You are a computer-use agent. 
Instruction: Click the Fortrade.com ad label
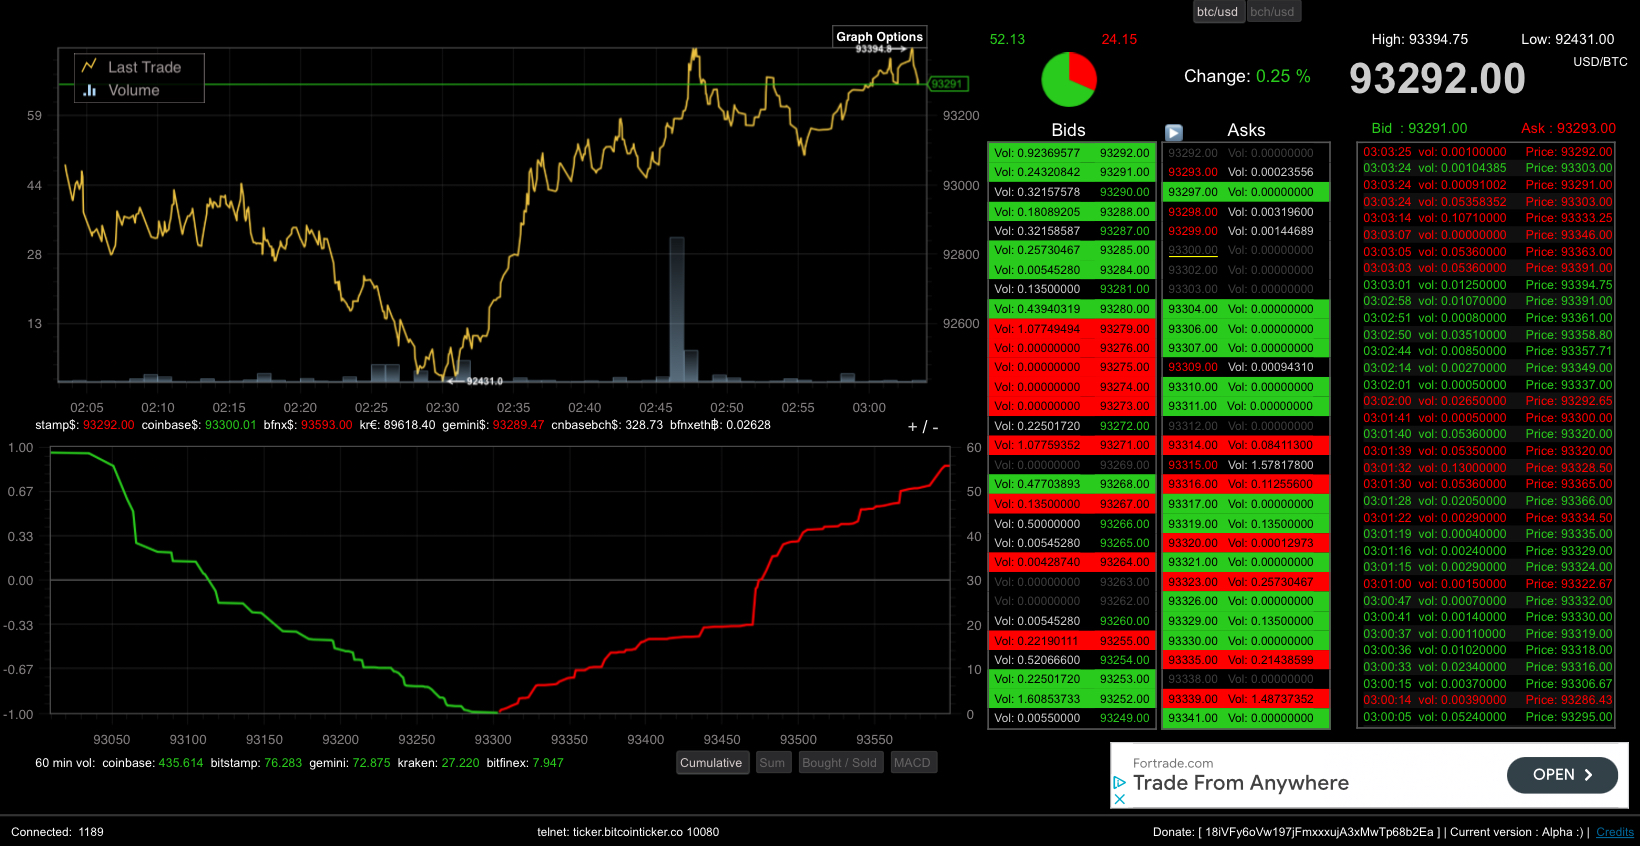point(1173,763)
